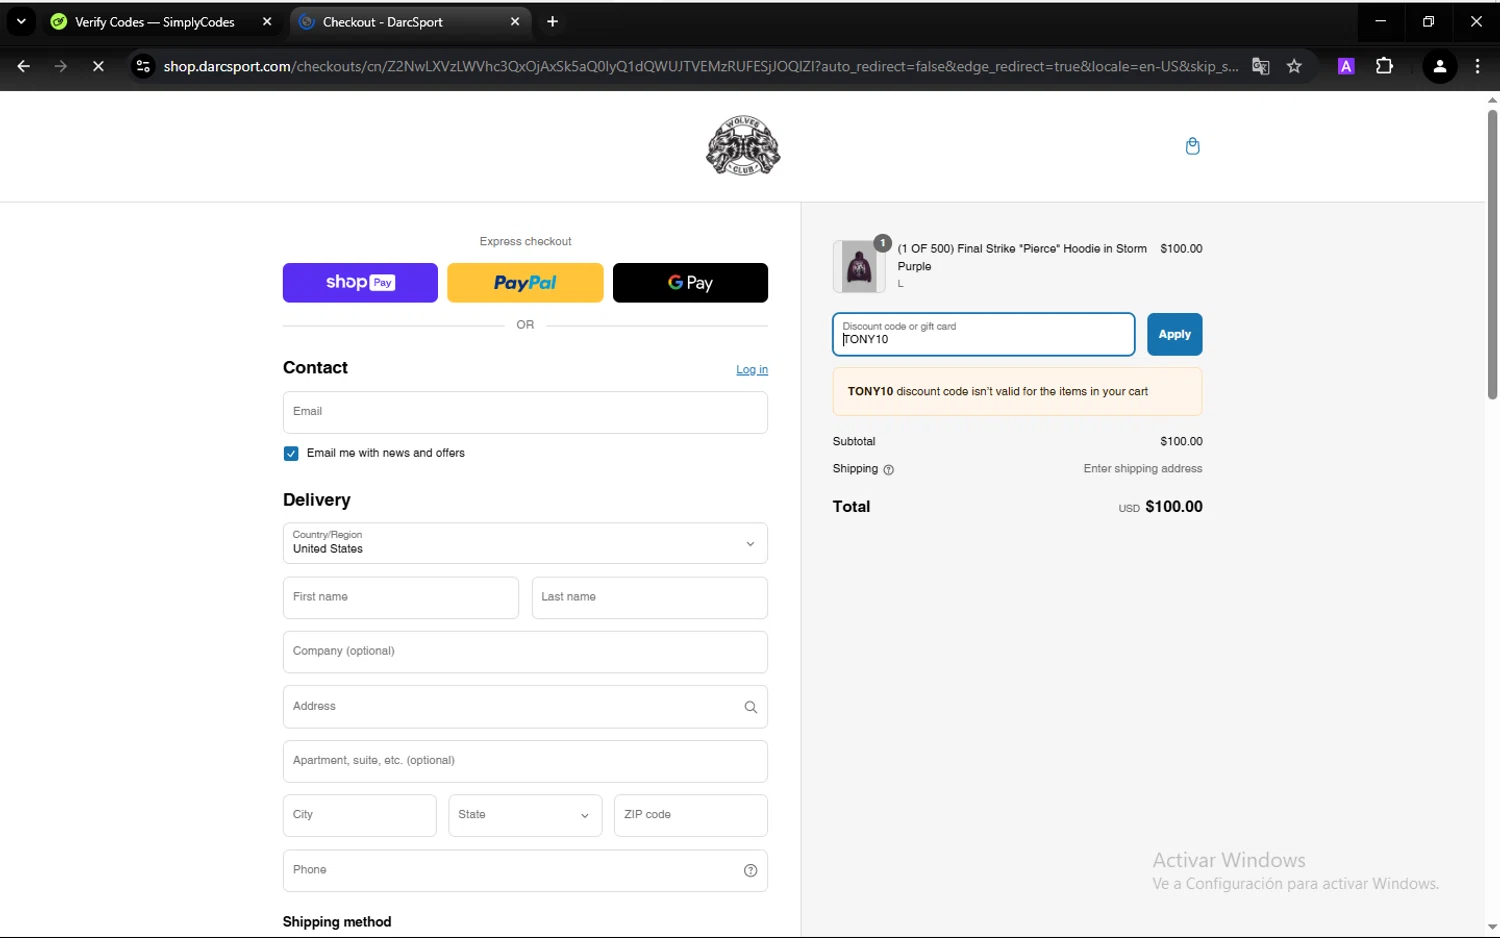Uncheck Email me with news and offers
The width and height of the screenshot is (1500, 938).
tap(291, 454)
